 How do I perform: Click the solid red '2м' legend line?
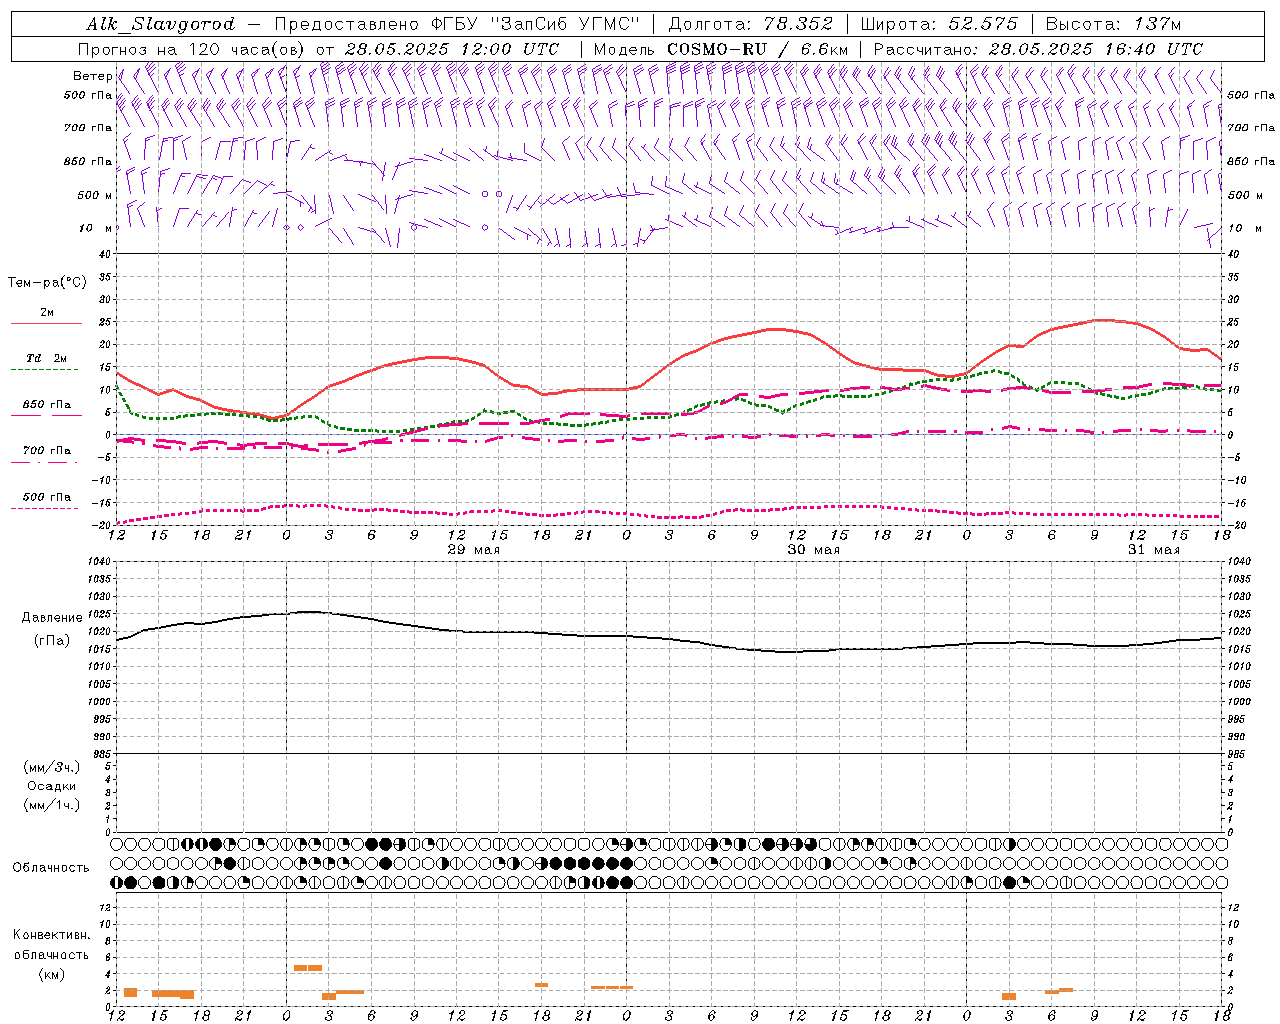[x=46, y=323]
